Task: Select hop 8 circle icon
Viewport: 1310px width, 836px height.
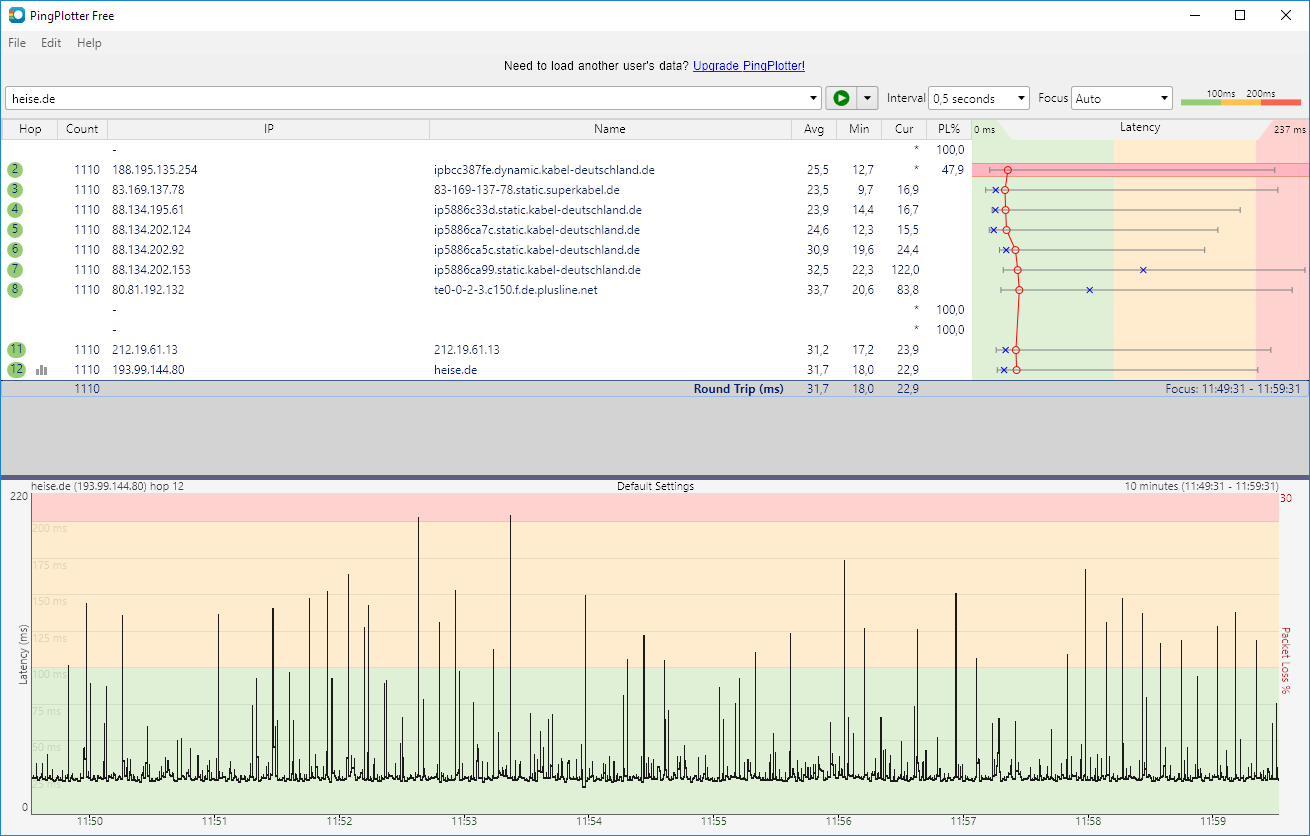Action: click(15, 290)
